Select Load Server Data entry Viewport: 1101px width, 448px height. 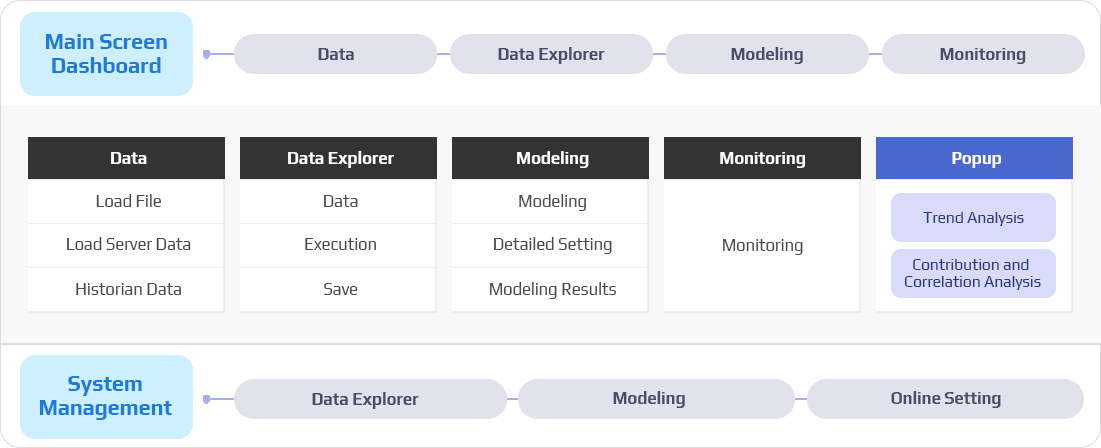129,245
